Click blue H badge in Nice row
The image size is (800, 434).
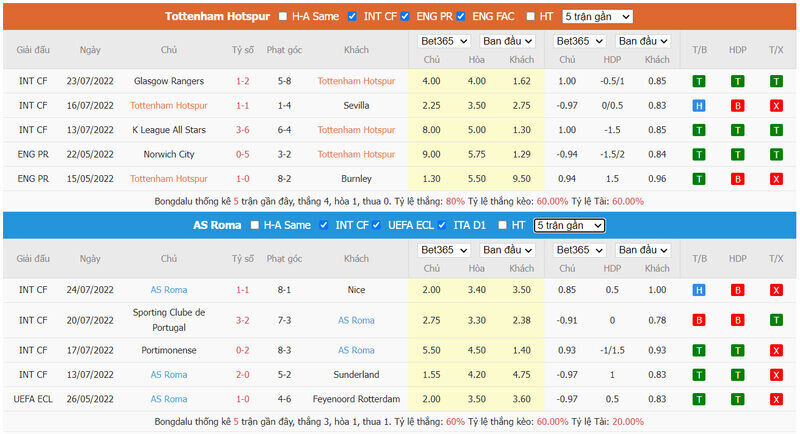[x=699, y=290]
